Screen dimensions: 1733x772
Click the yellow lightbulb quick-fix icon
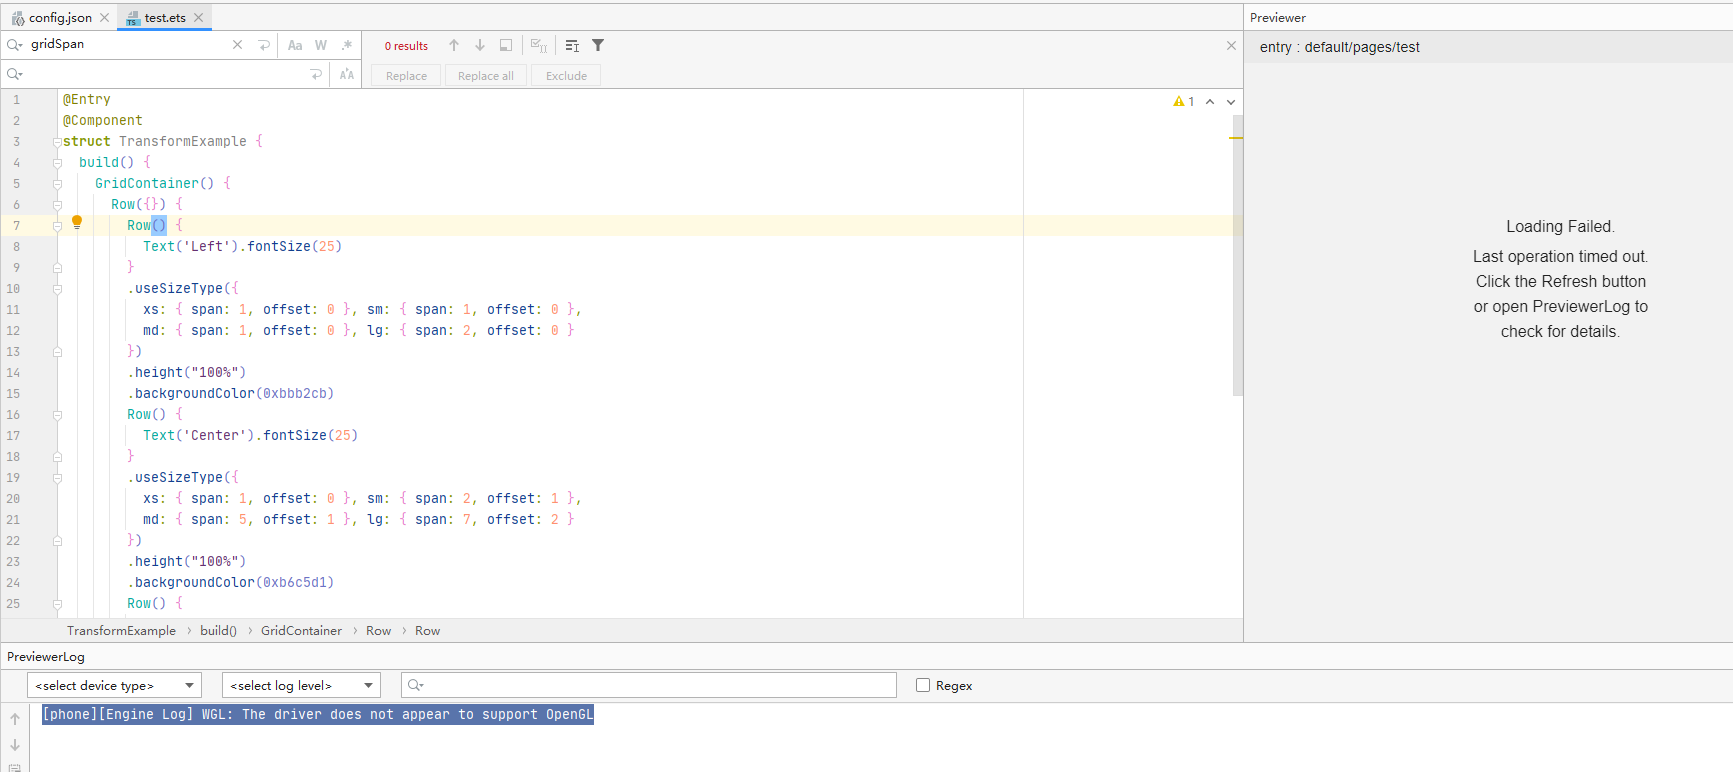pyautogui.click(x=77, y=223)
